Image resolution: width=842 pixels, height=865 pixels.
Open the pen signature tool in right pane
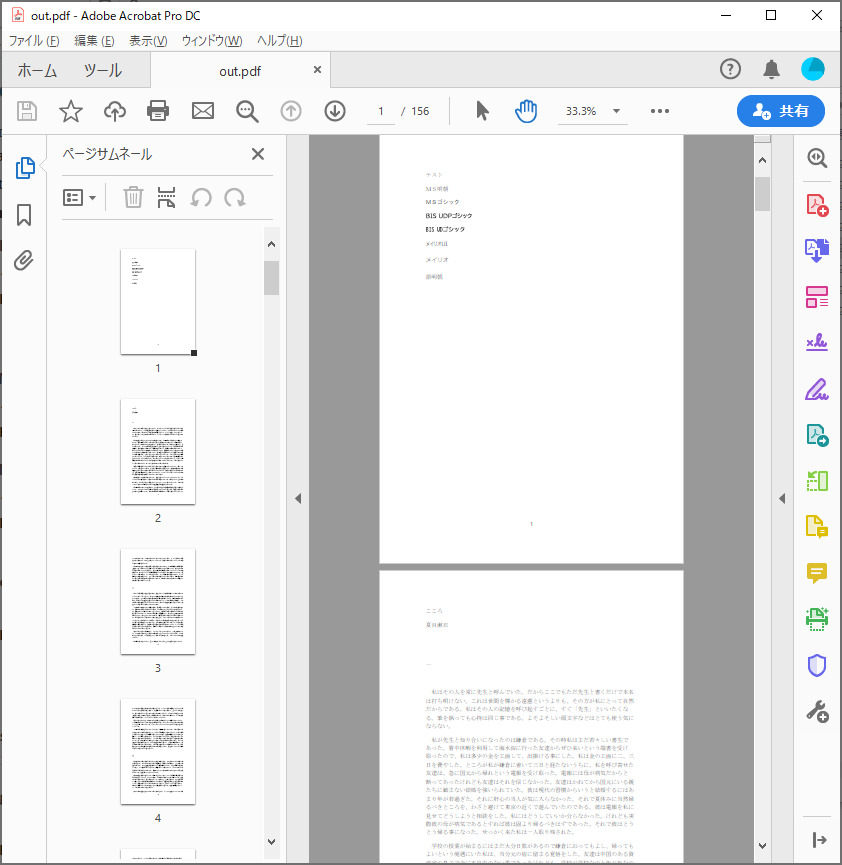817,389
